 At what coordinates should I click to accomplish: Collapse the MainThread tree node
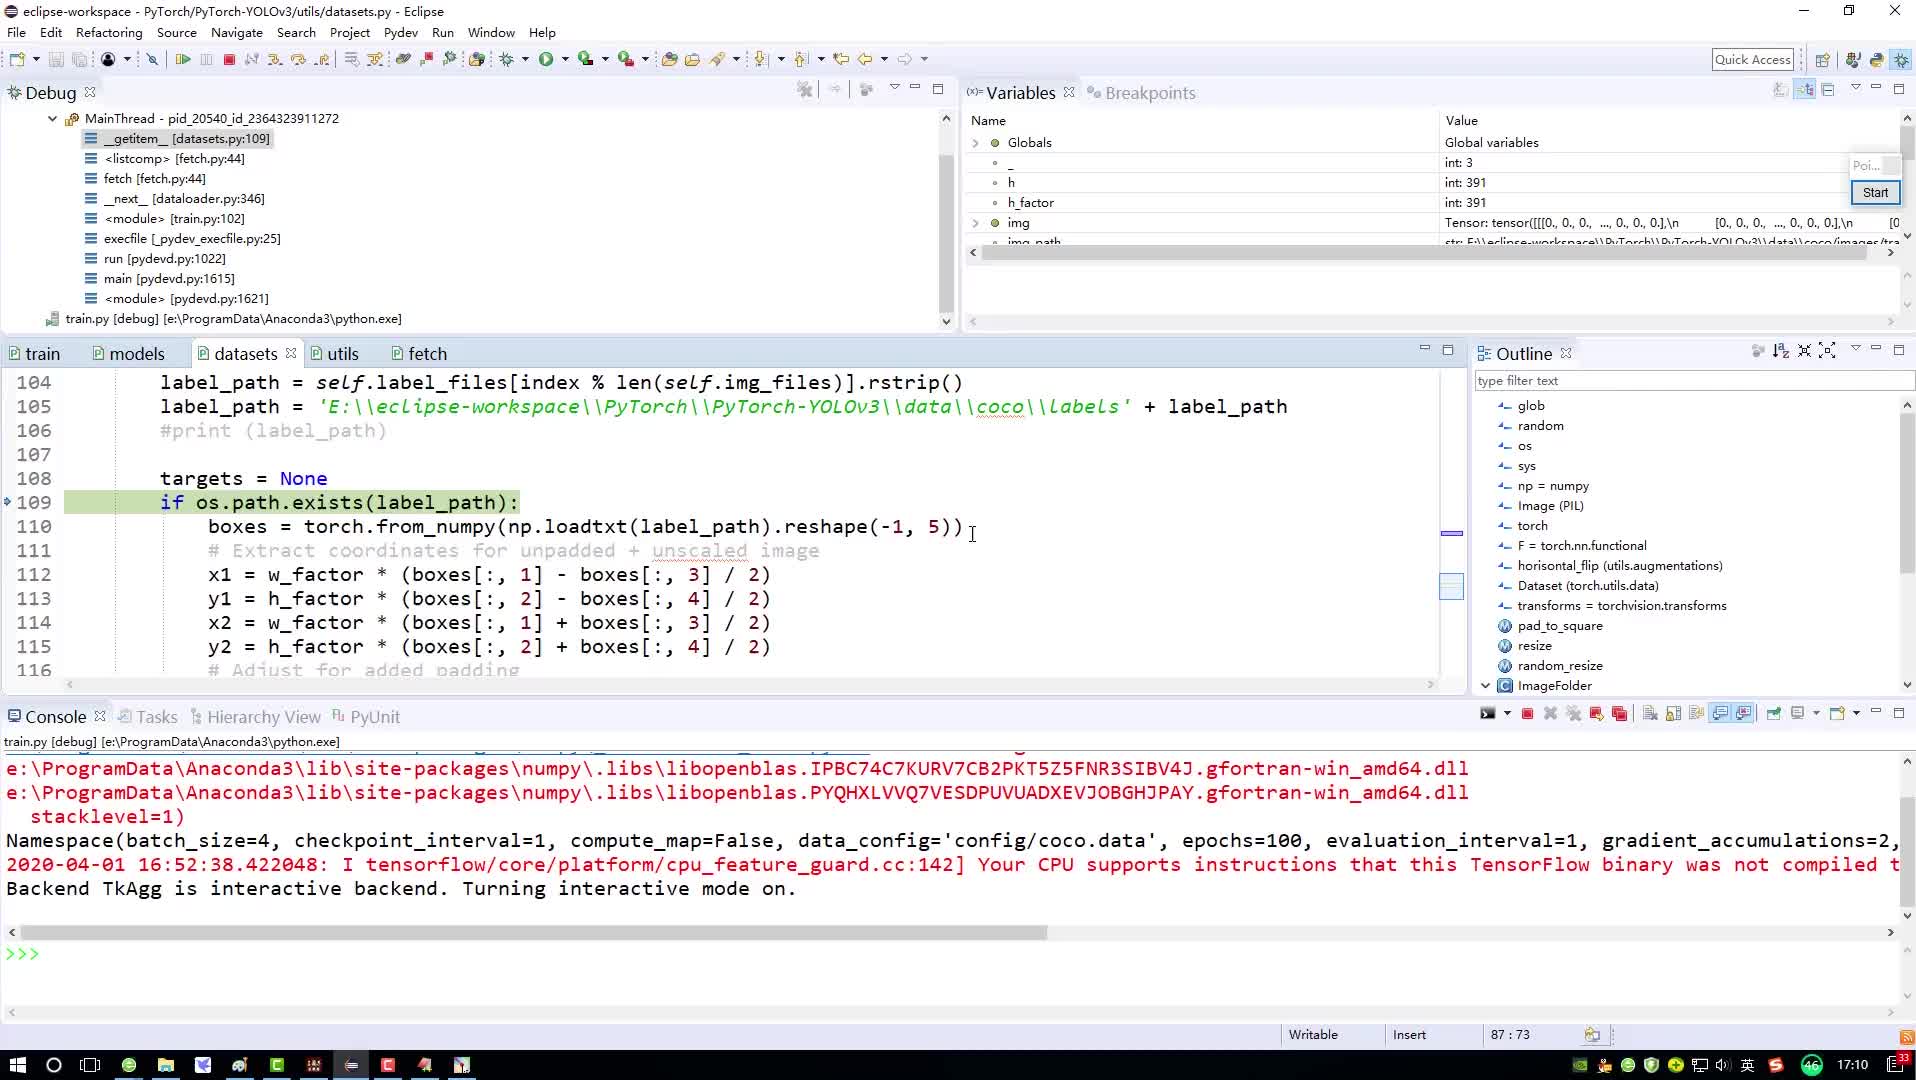[x=52, y=118]
